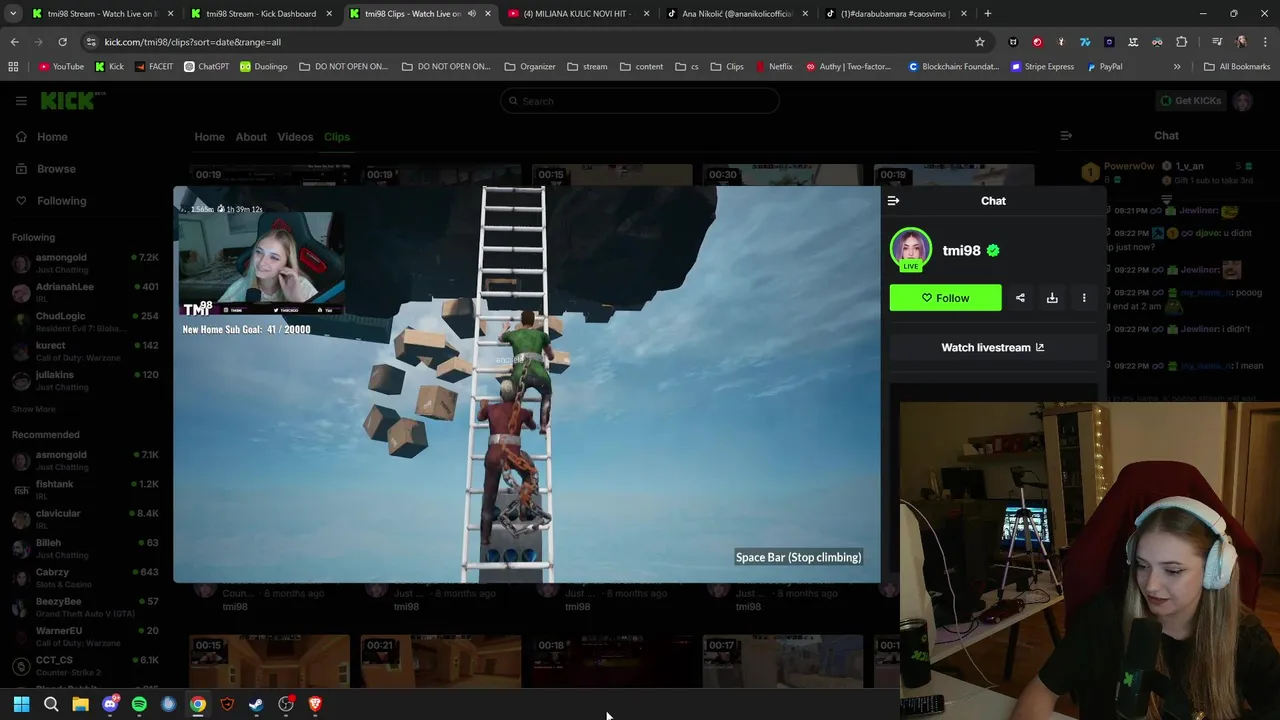
Task: Open a new browser tab
Action: [988, 14]
